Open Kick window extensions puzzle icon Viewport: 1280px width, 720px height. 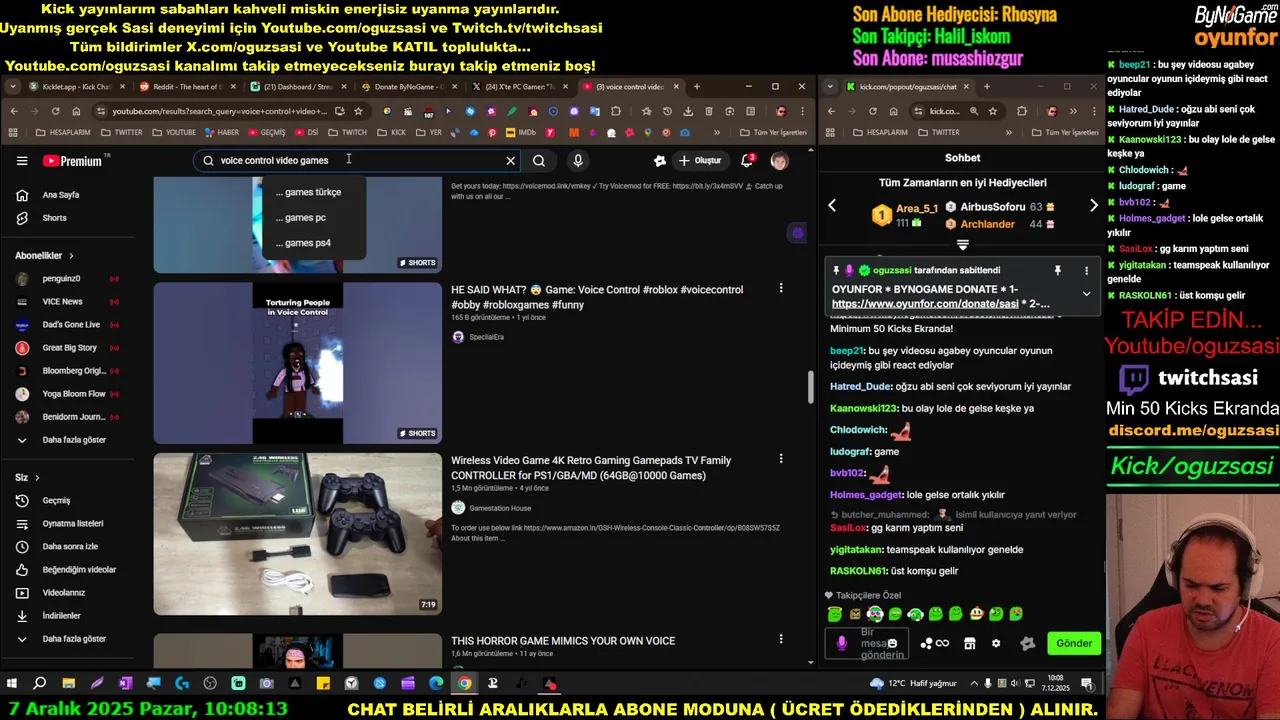click(x=1022, y=111)
